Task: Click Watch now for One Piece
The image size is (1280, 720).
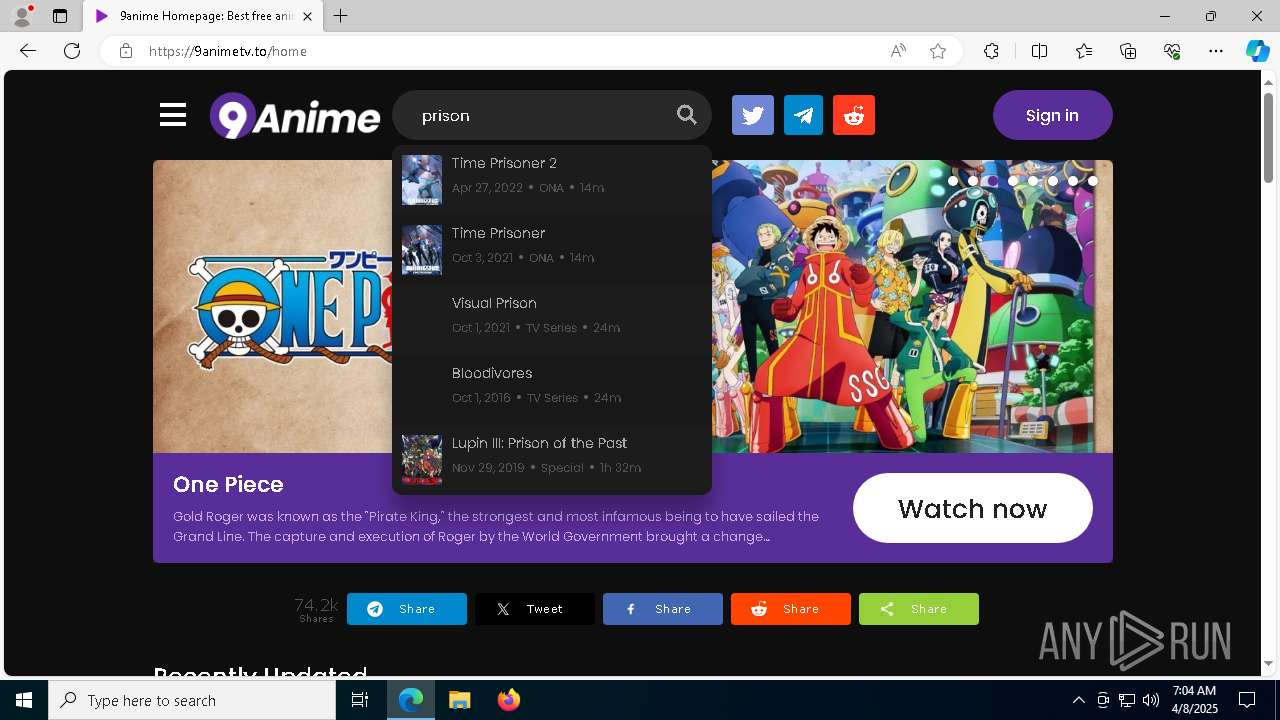Action: point(972,508)
